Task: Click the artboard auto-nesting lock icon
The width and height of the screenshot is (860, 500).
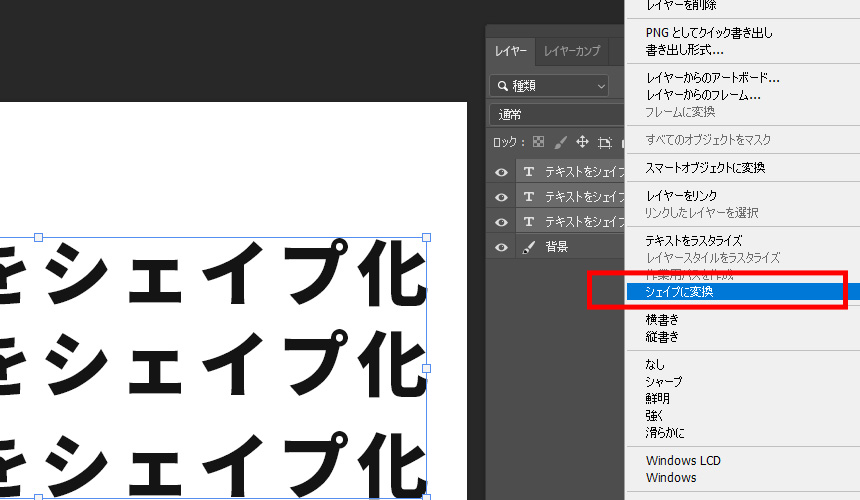Action: (x=604, y=142)
